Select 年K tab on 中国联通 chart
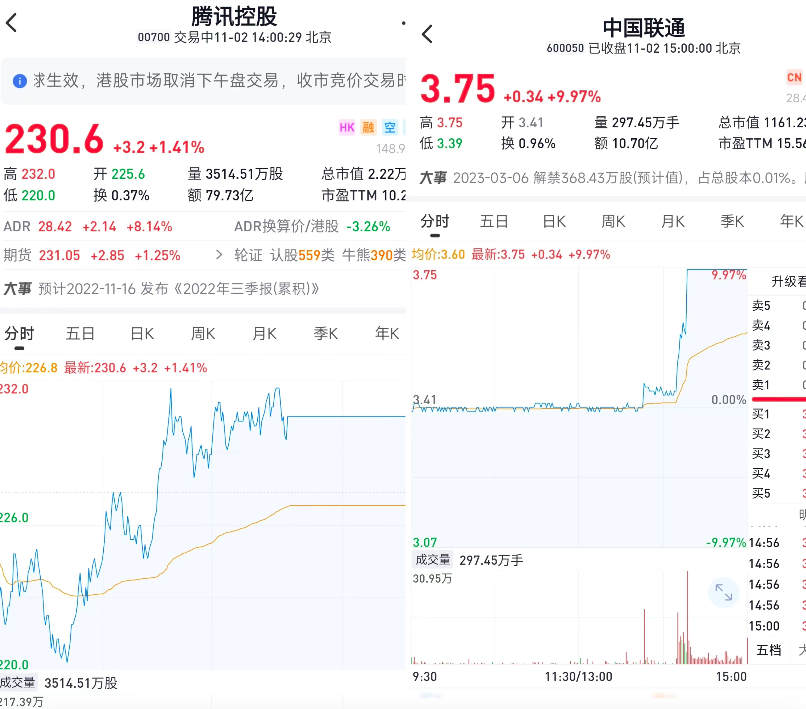 point(792,221)
